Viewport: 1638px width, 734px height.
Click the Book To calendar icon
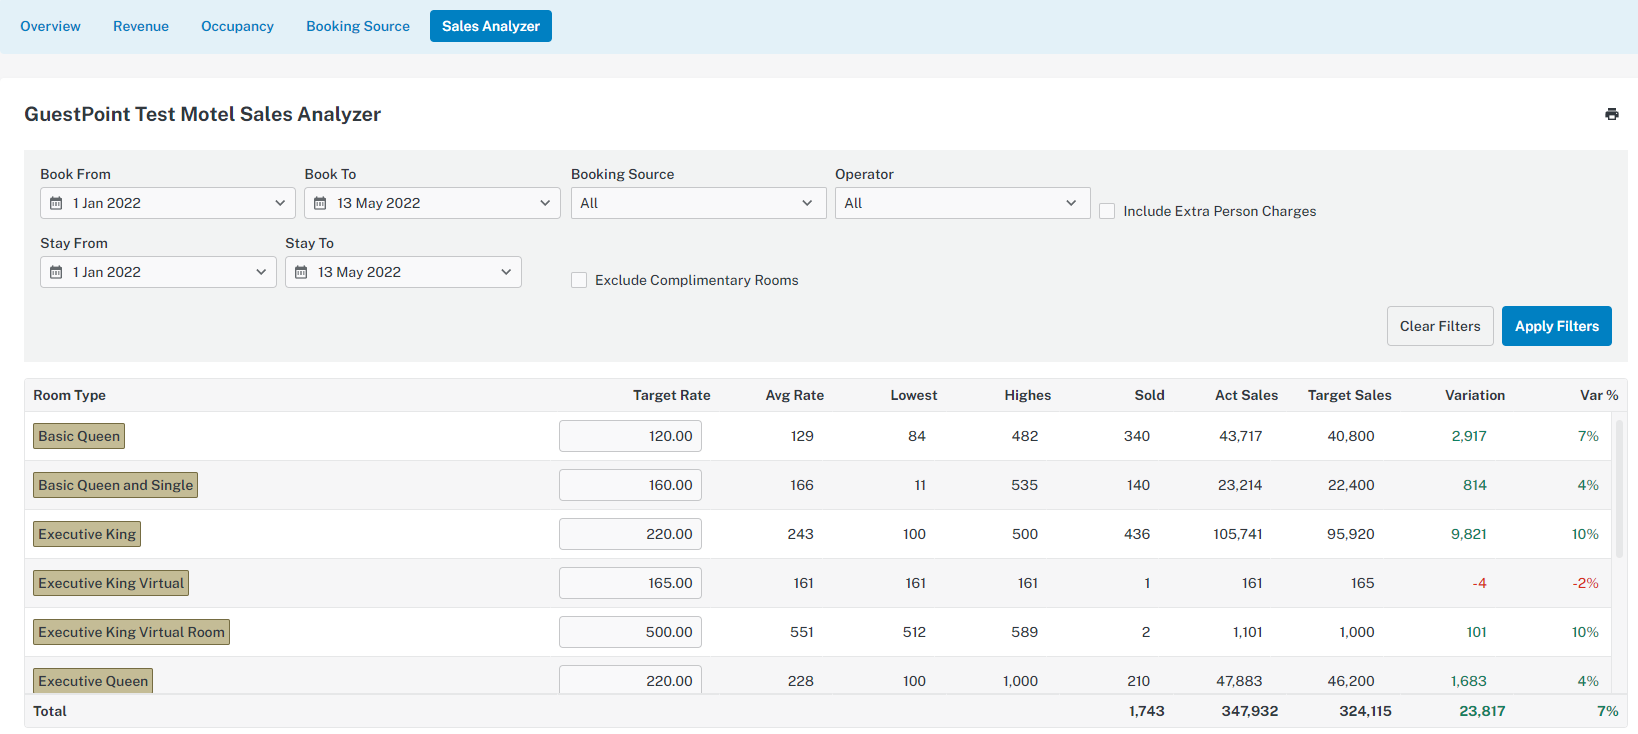[x=320, y=203]
